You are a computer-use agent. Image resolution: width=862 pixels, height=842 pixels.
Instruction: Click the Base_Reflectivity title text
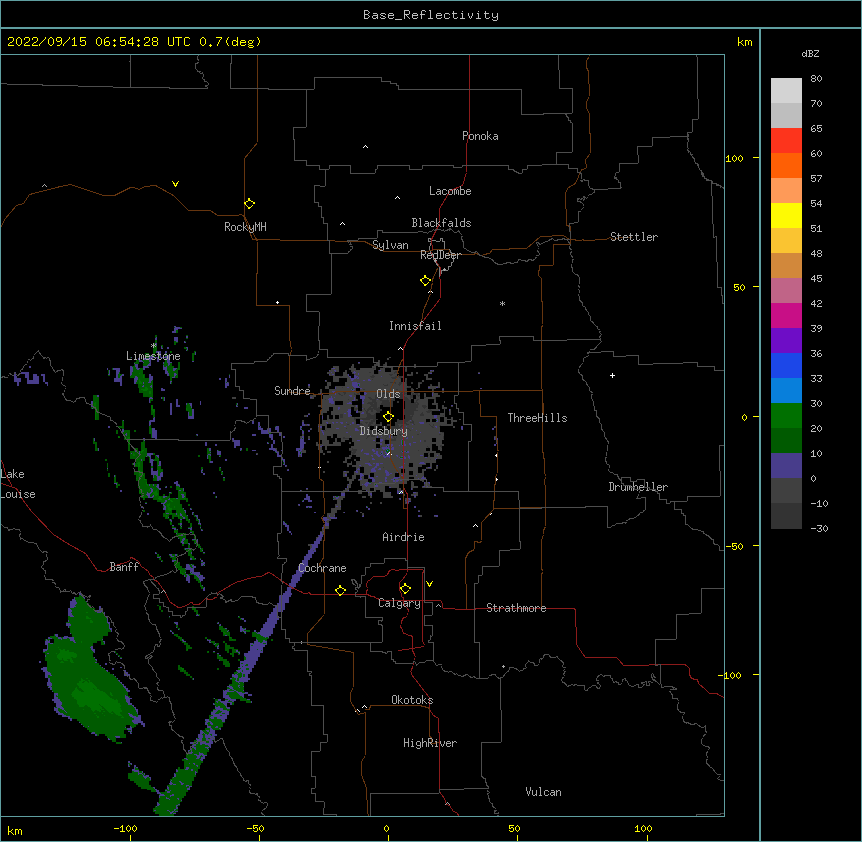431,15
